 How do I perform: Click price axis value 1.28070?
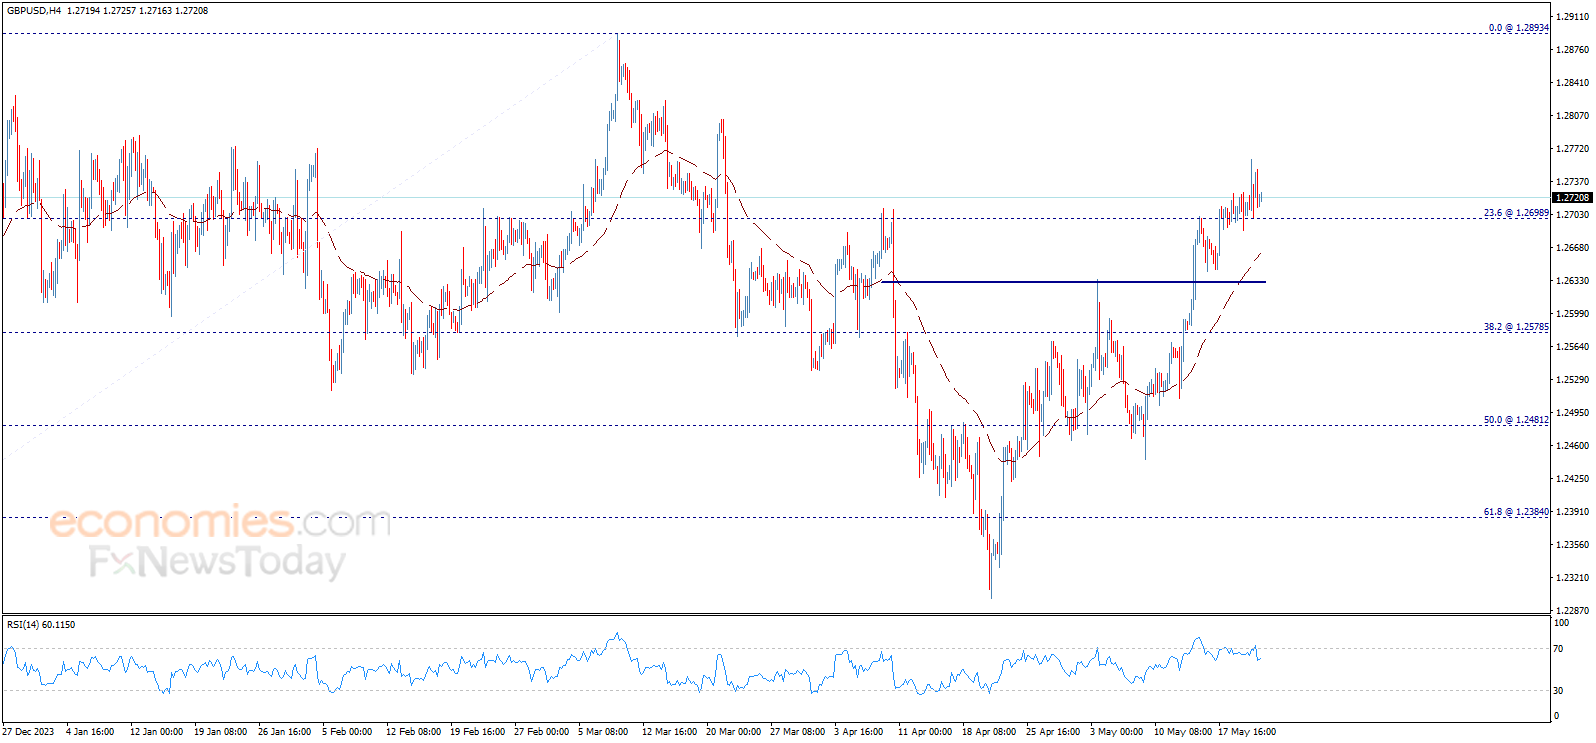pos(1573,116)
